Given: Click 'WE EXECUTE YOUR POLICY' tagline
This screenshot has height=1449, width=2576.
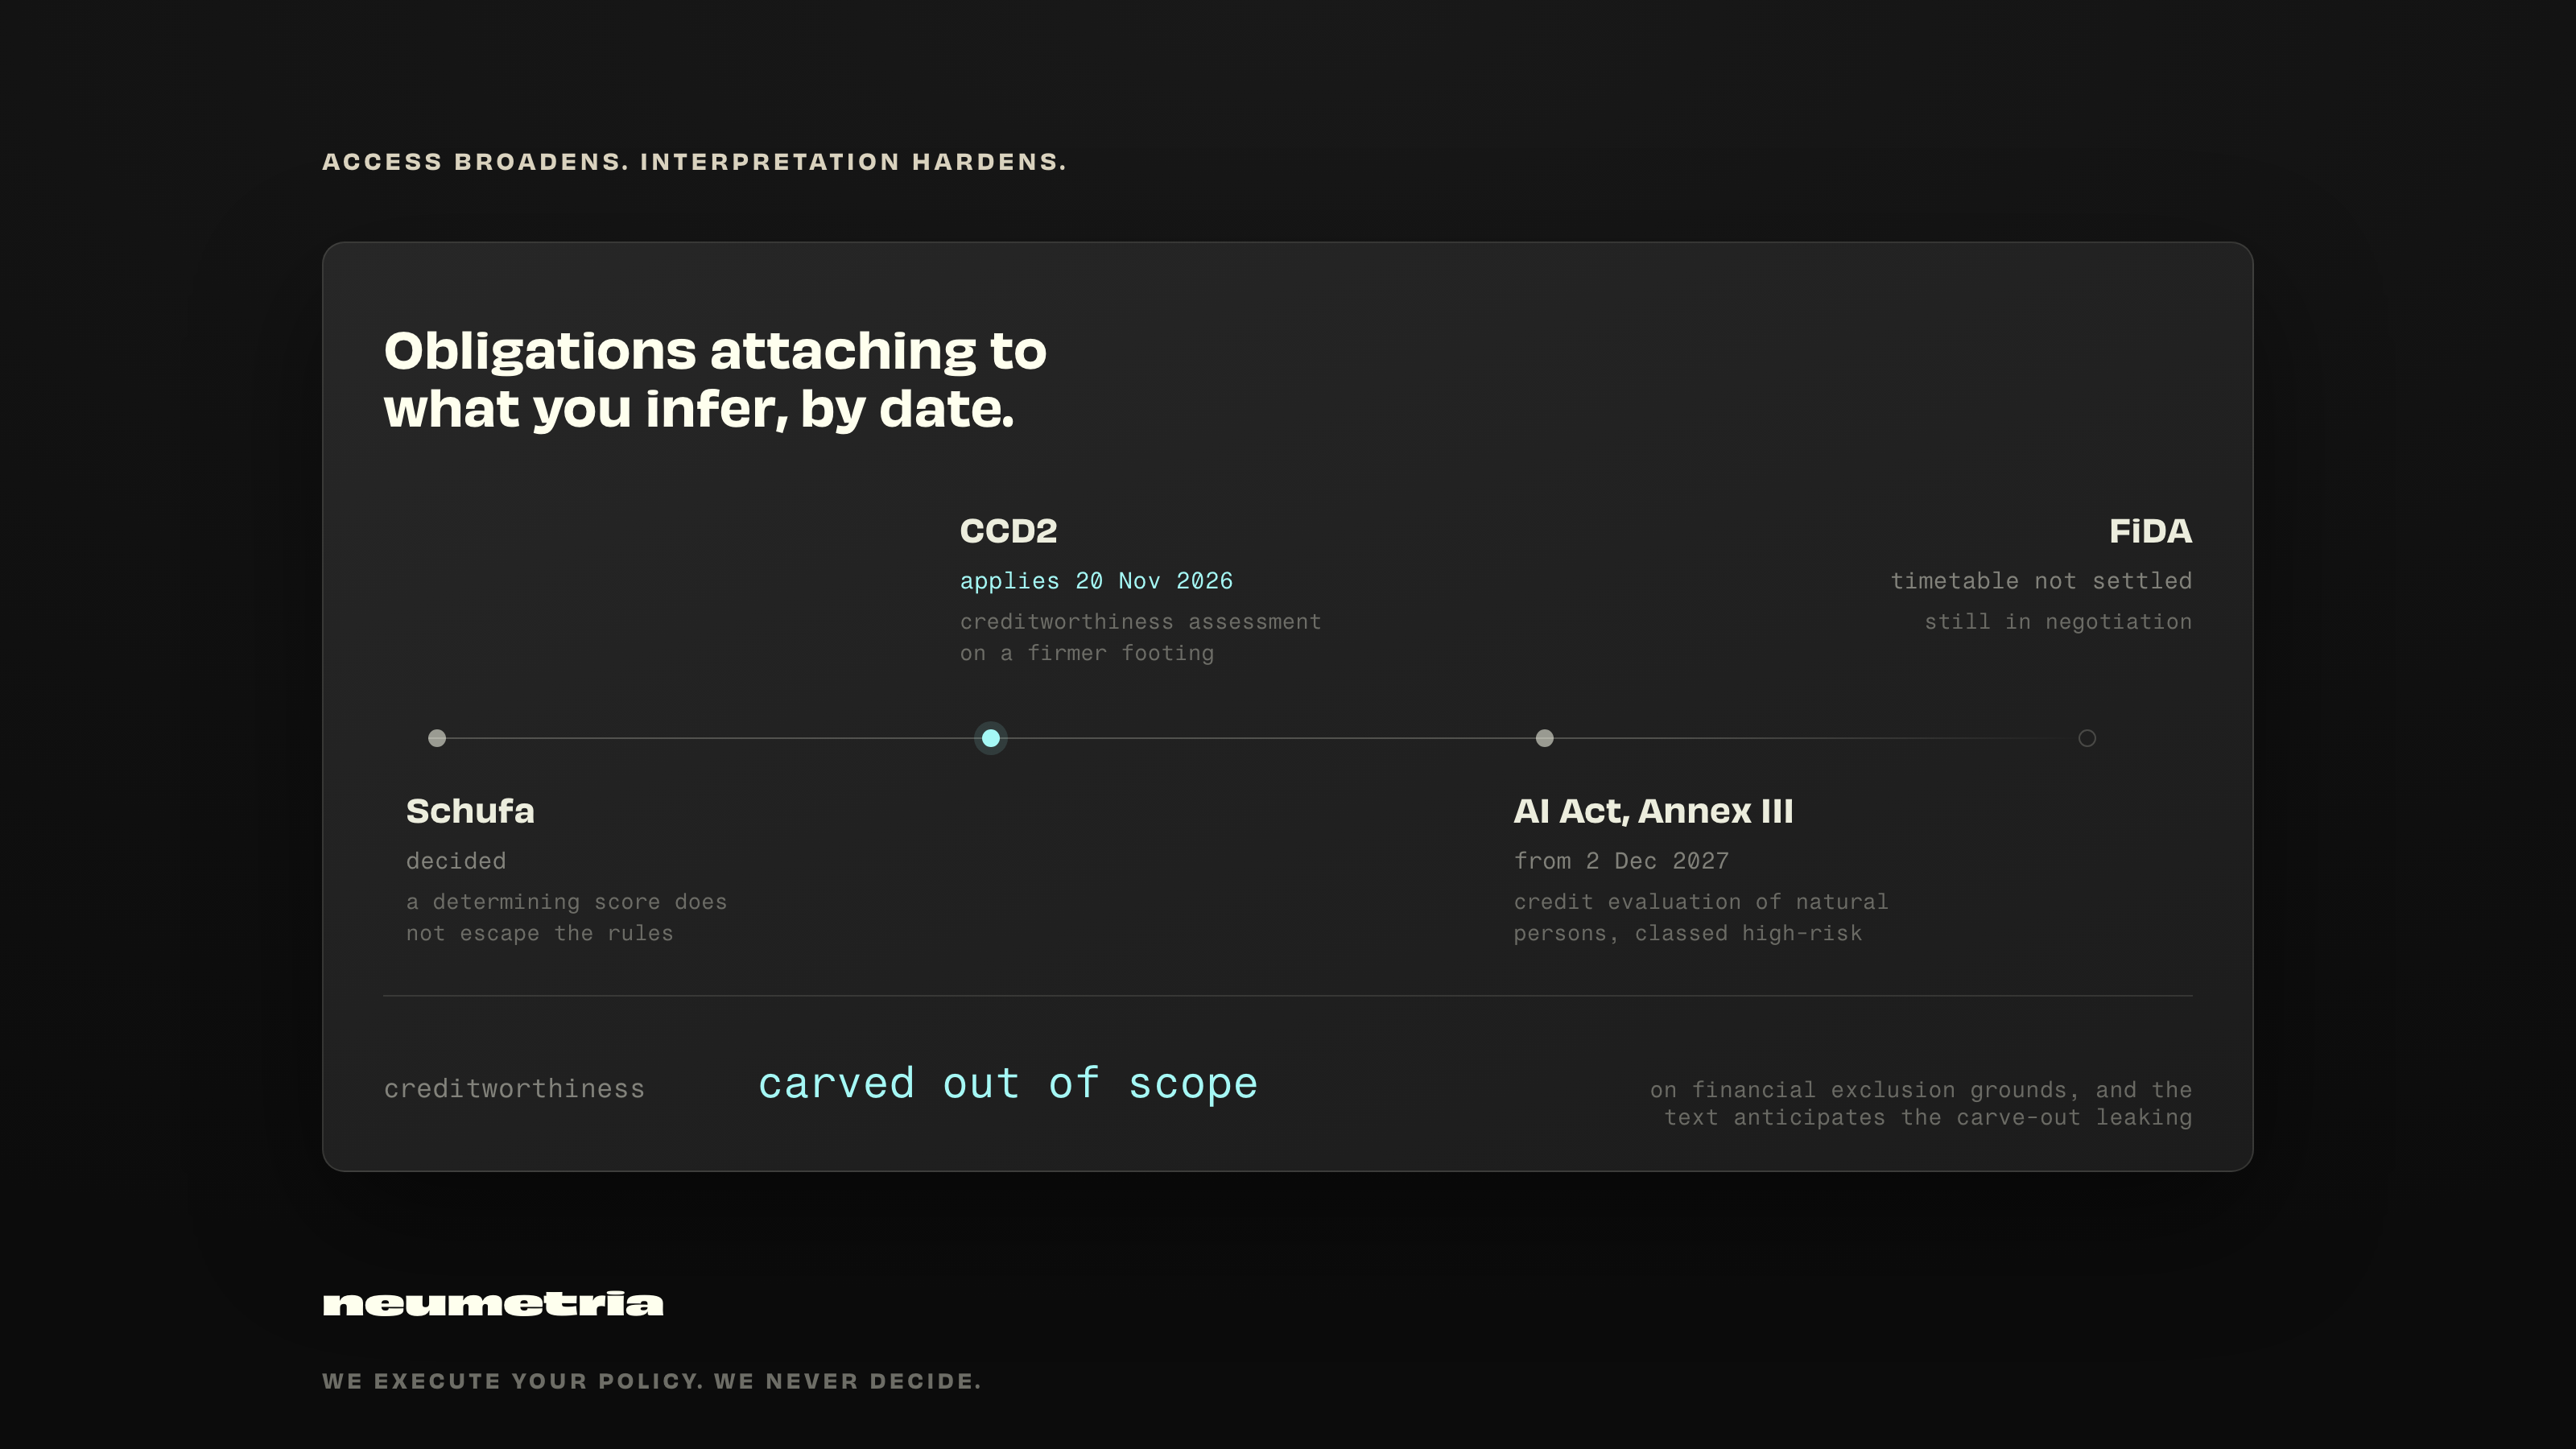Looking at the screenshot, I should (x=651, y=1381).
